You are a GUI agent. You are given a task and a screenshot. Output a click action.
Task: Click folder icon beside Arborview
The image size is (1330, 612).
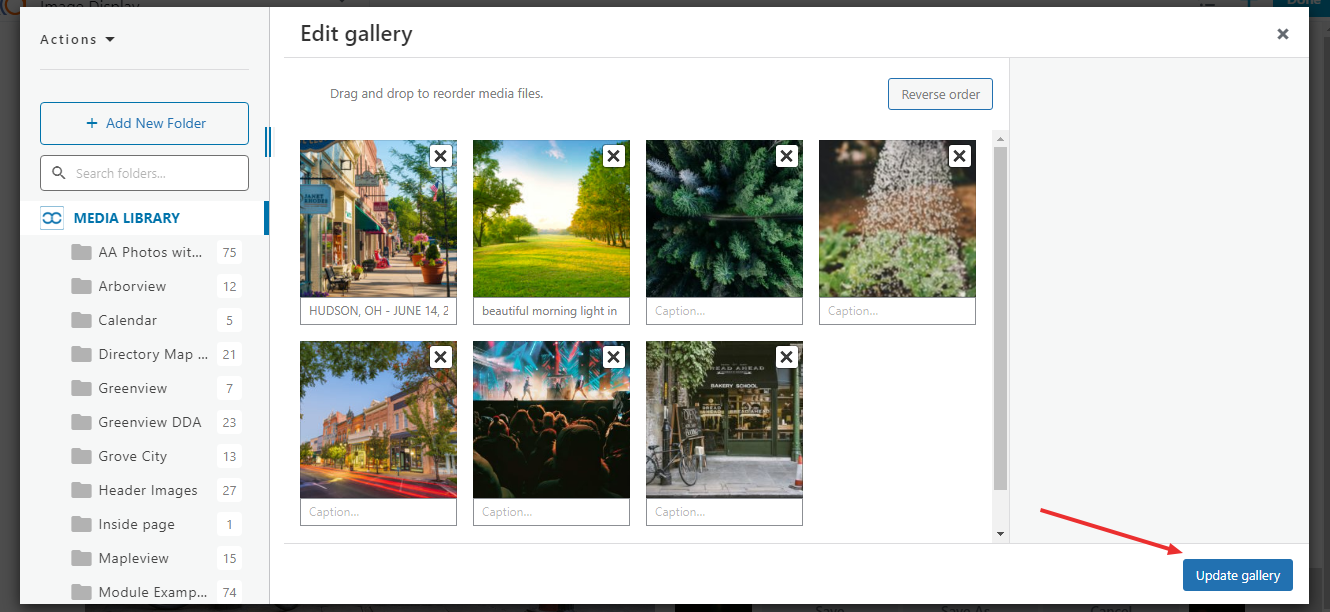pyautogui.click(x=82, y=286)
